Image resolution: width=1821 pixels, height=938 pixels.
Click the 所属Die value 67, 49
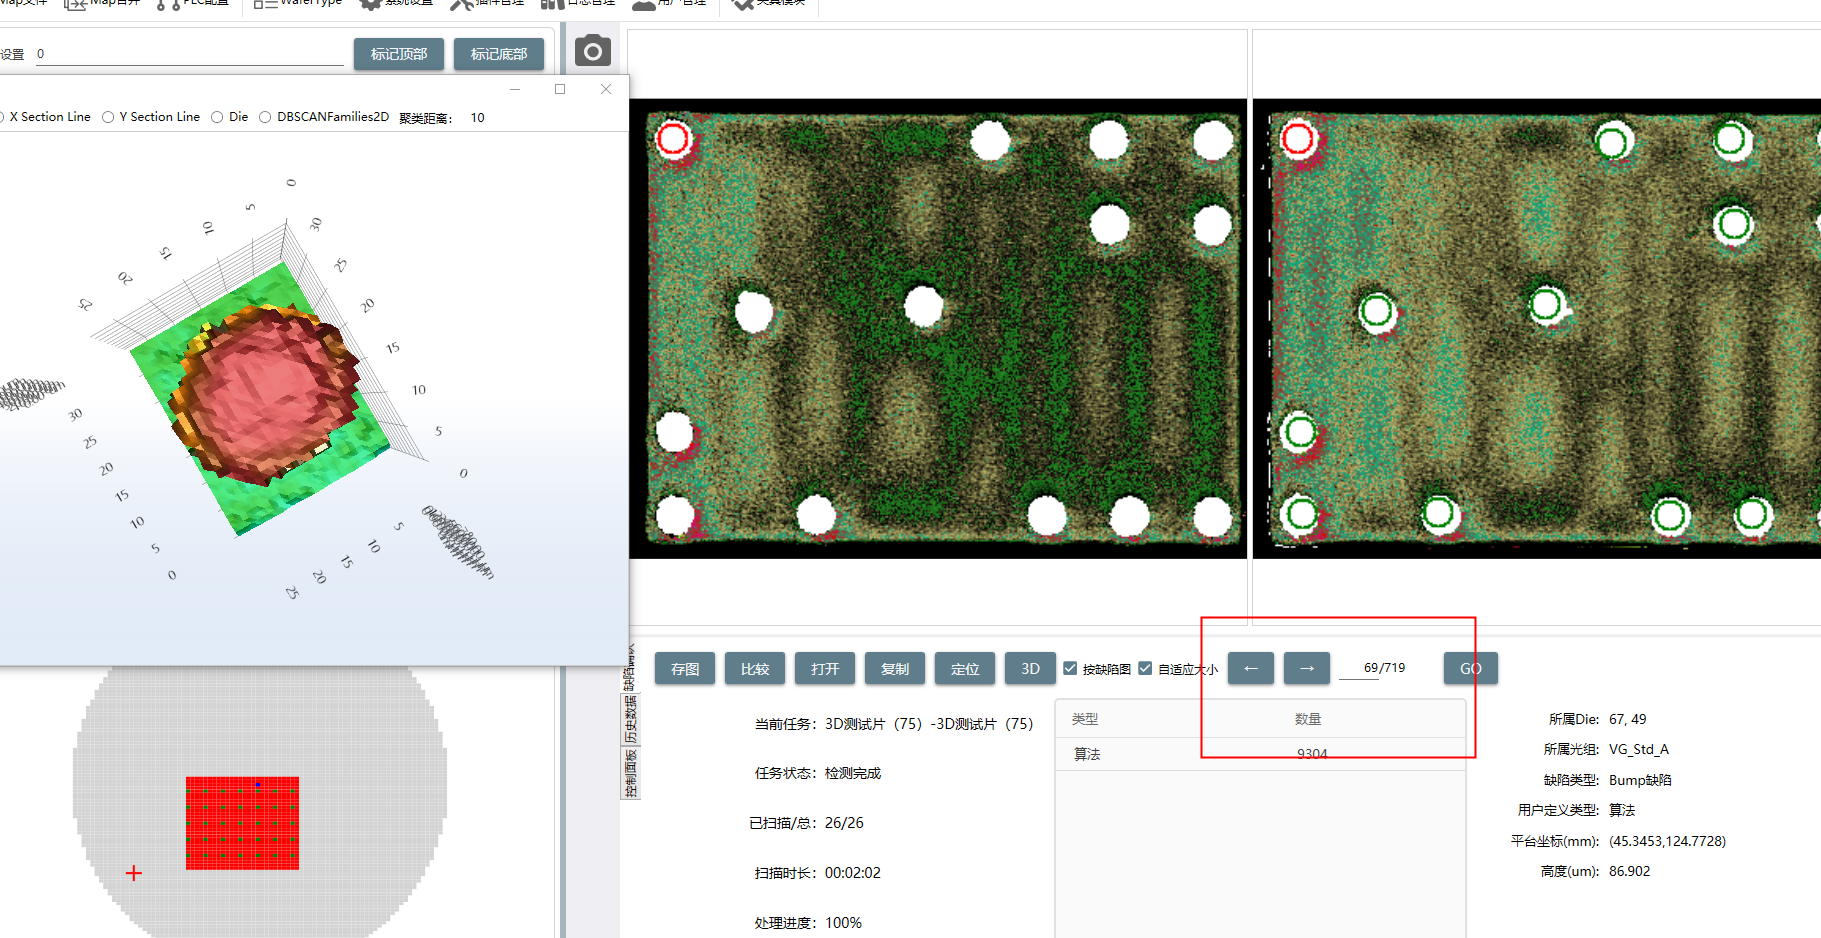[x=1627, y=719]
